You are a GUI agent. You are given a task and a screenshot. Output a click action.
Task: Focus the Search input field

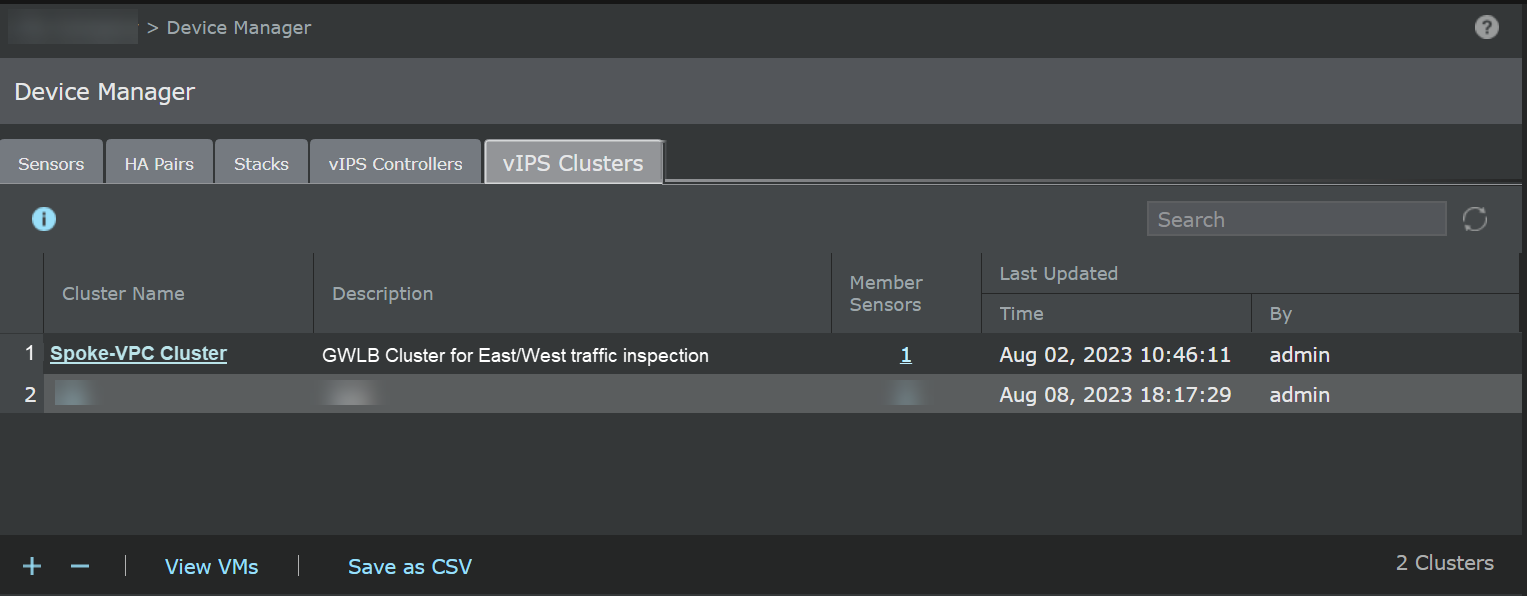(1296, 219)
